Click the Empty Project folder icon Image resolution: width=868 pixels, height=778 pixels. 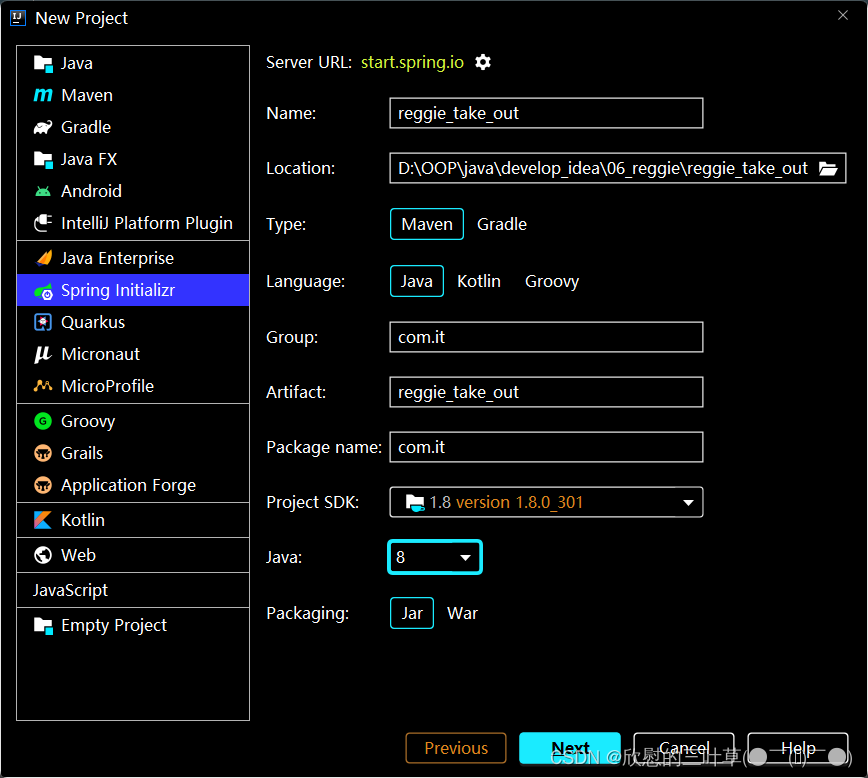(x=43, y=626)
